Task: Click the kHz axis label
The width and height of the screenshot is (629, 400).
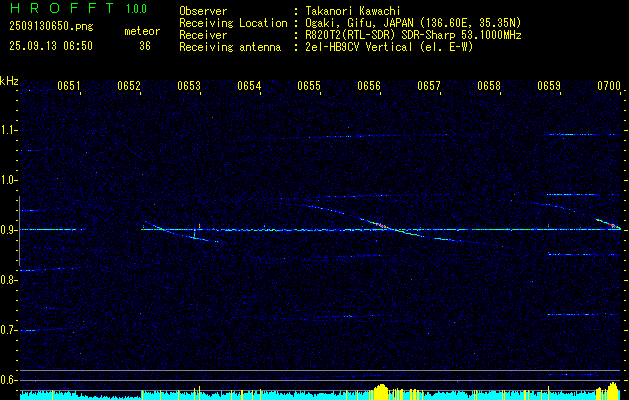Action: 9,81
